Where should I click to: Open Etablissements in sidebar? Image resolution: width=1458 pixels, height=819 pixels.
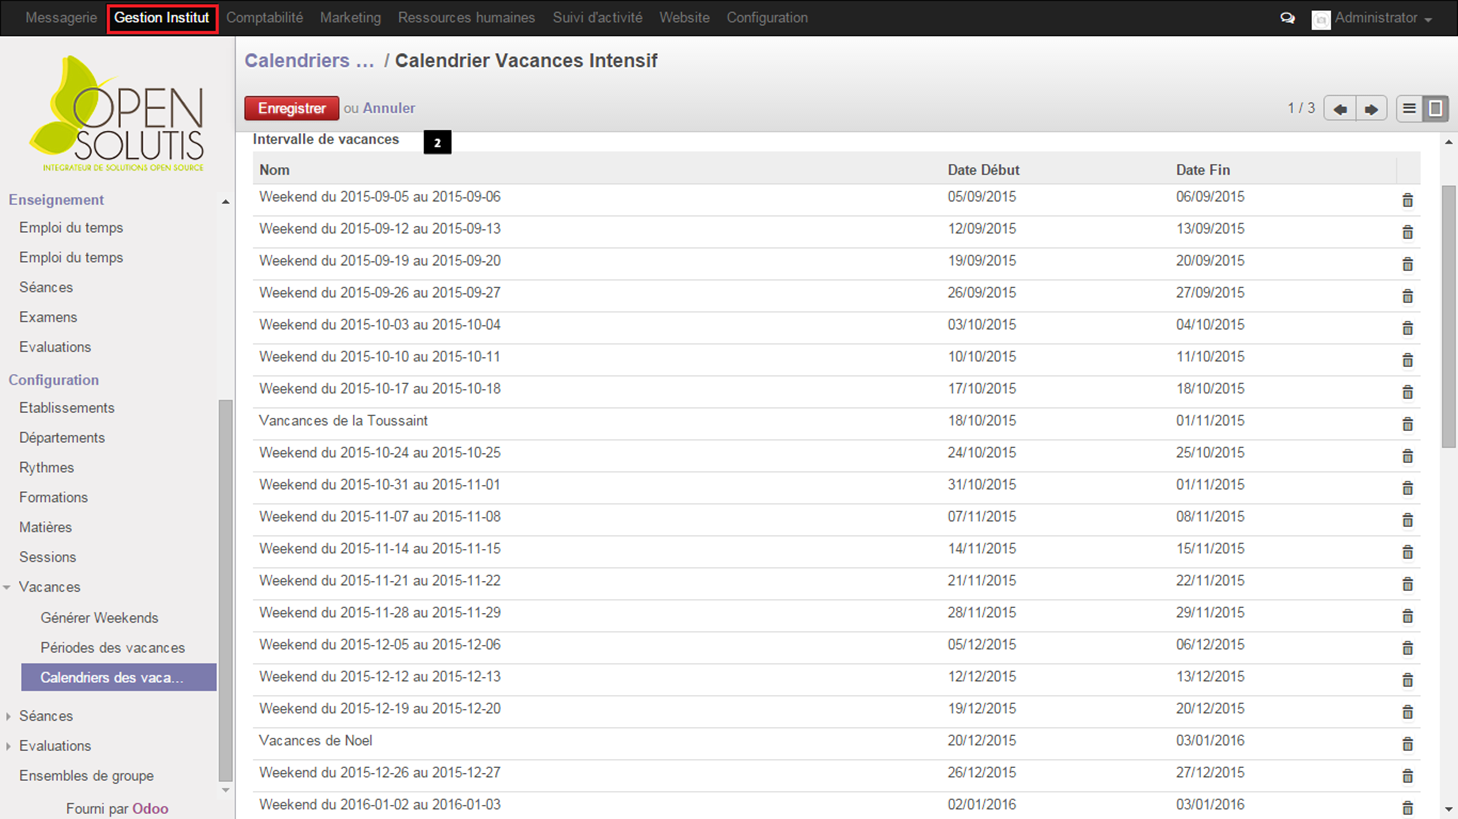[66, 408]
